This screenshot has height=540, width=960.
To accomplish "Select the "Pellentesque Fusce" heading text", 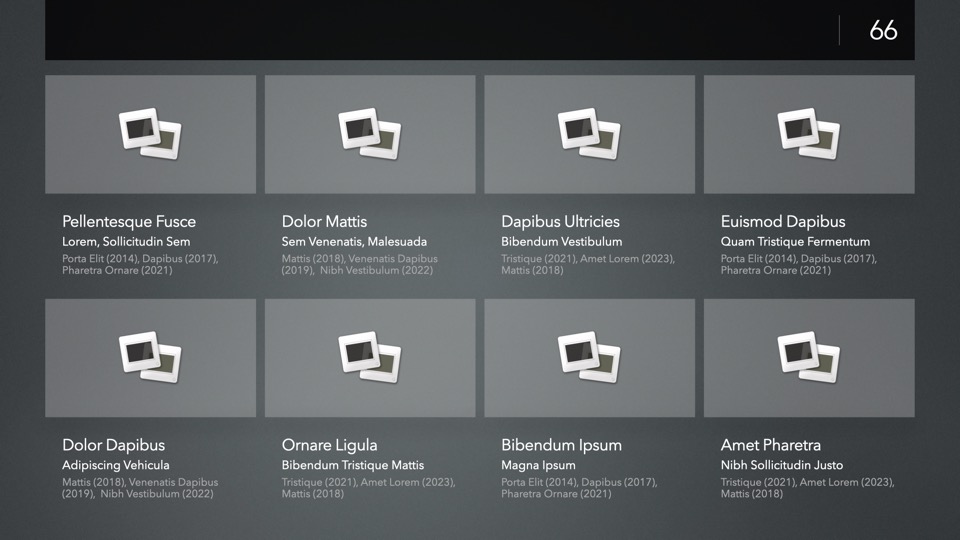I will click(x=129, y=222).
